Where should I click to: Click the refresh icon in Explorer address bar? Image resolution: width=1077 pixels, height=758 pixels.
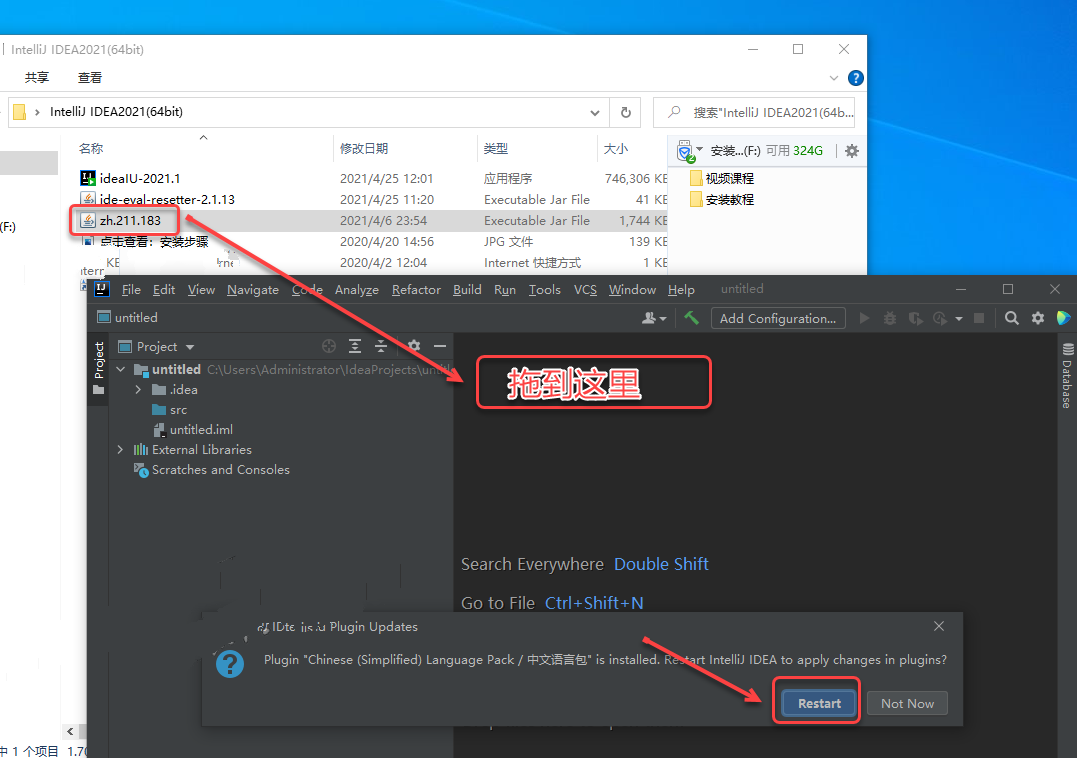click(626, 112)
